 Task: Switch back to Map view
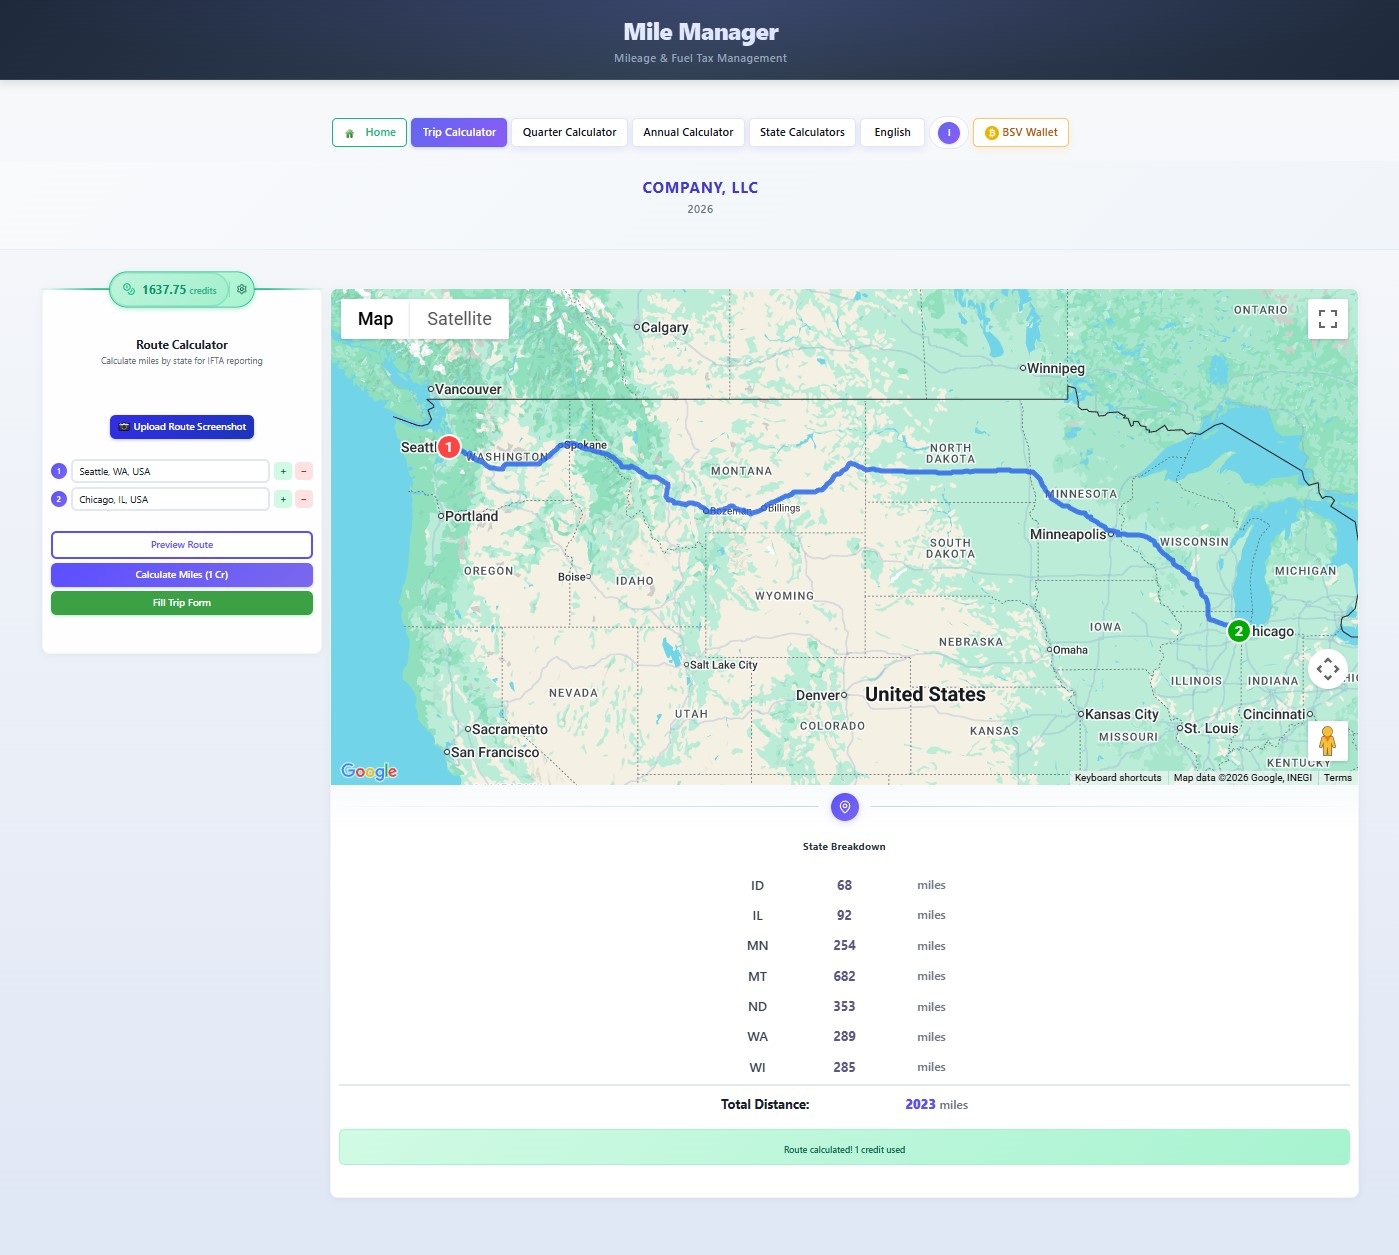click(x=375, y=318)
